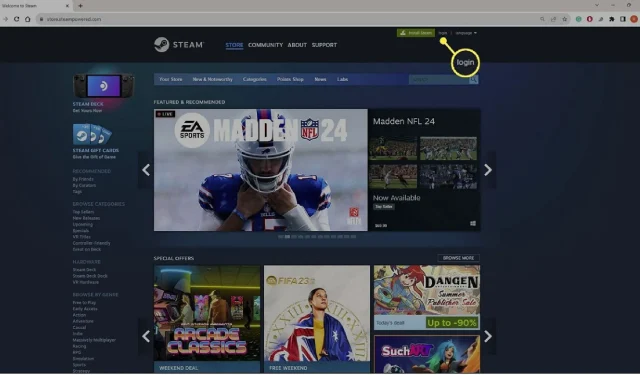Reload the page with browser refresh icon
The height and width of the screenshot is (375, 640).
coord(16,19)
